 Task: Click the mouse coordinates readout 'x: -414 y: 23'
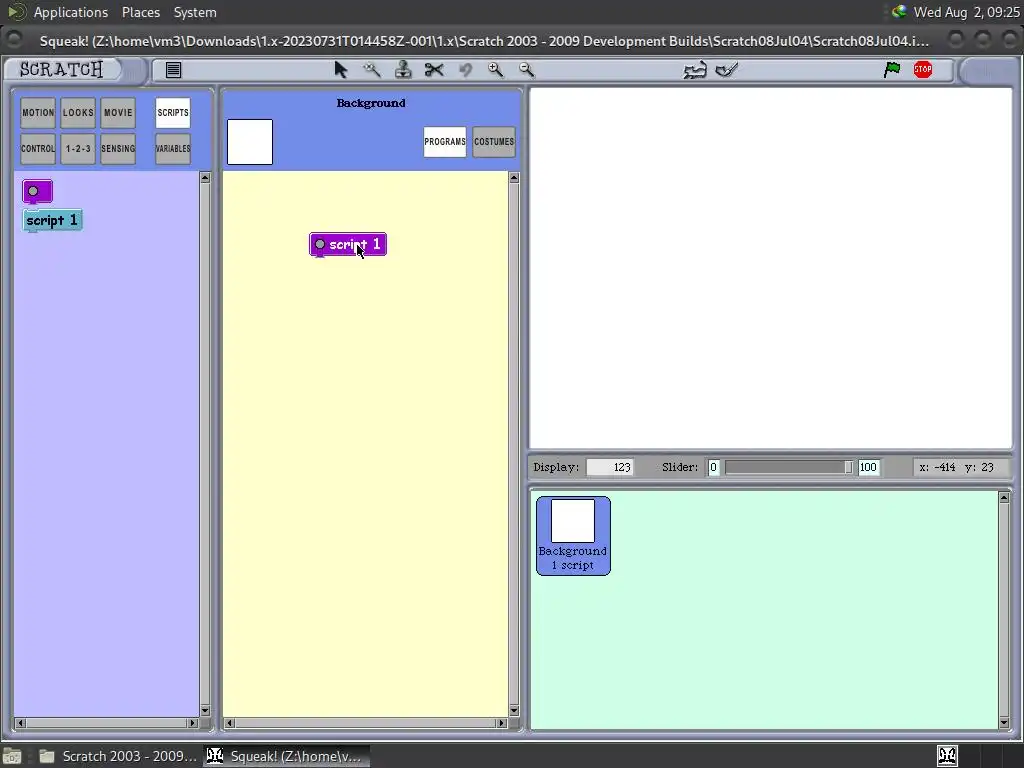[x=956, y=467]
